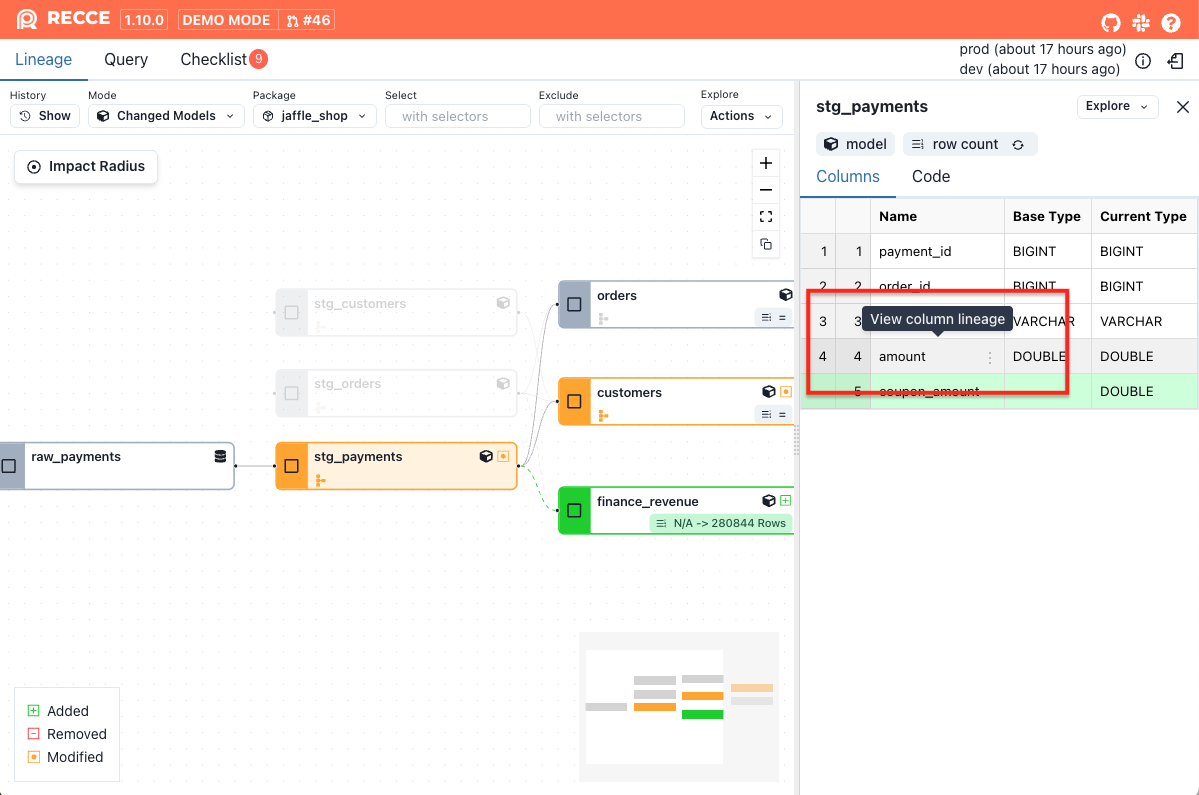Image resolution: width=1199 pixels, height=795 pixels.
Task: Copy lineage graph to clipboard
Action: (x=766, y=244)
